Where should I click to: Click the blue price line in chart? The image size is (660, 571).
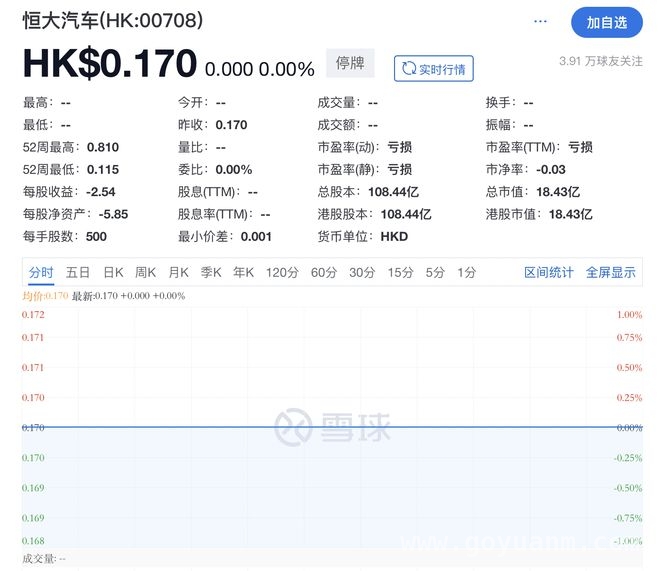[x=332, y=427]
